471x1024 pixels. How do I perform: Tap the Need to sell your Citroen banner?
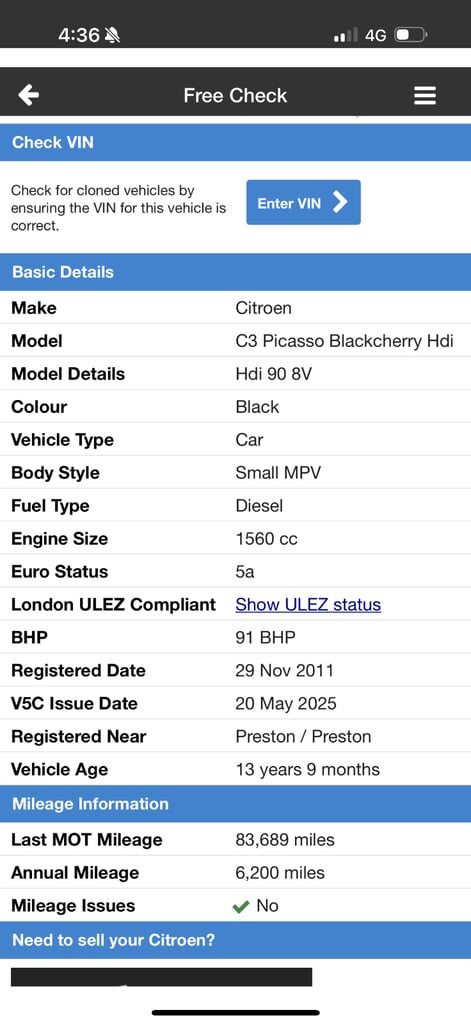(x=235, y=940)
